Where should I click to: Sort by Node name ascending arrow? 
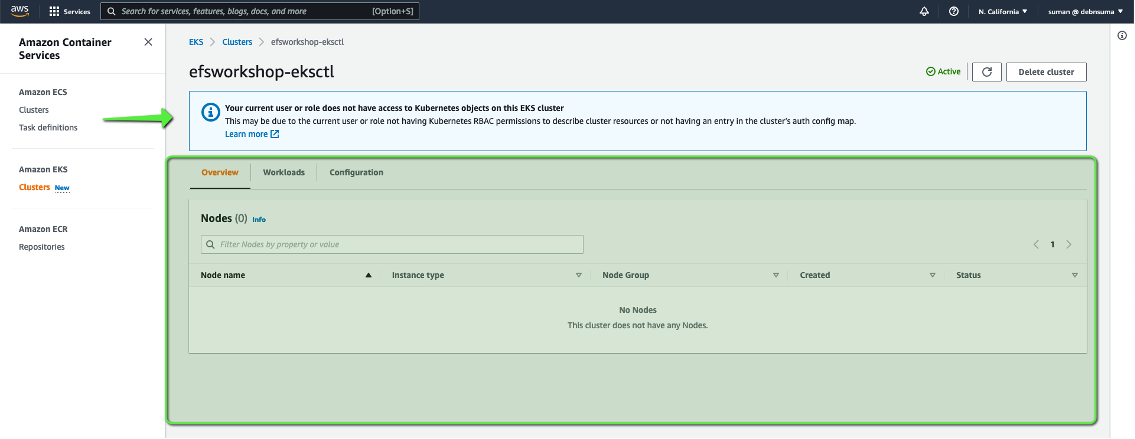coord(368,275)
